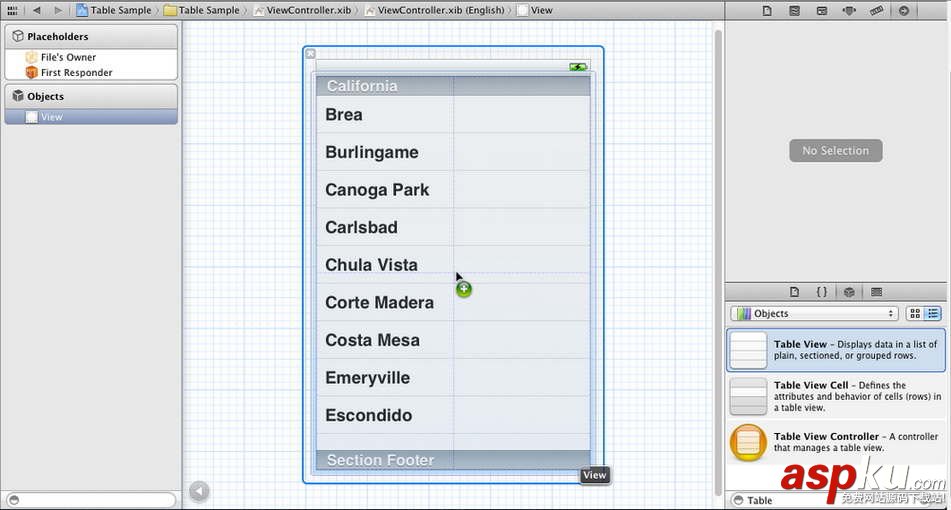Click the First Responder orange cube icon

pyautogui.click(x=31, y=72)
